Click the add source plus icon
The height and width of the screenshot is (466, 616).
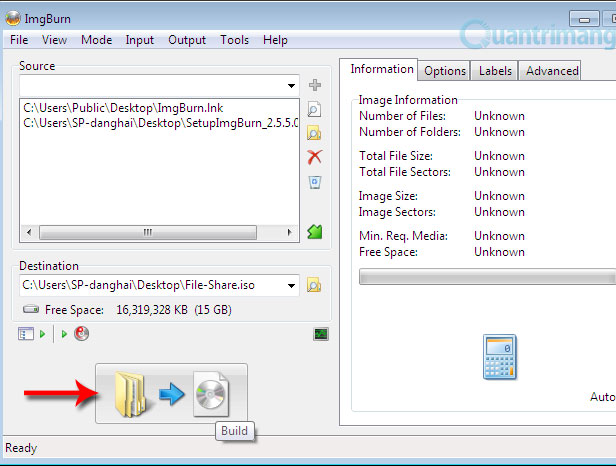(315, 85)
